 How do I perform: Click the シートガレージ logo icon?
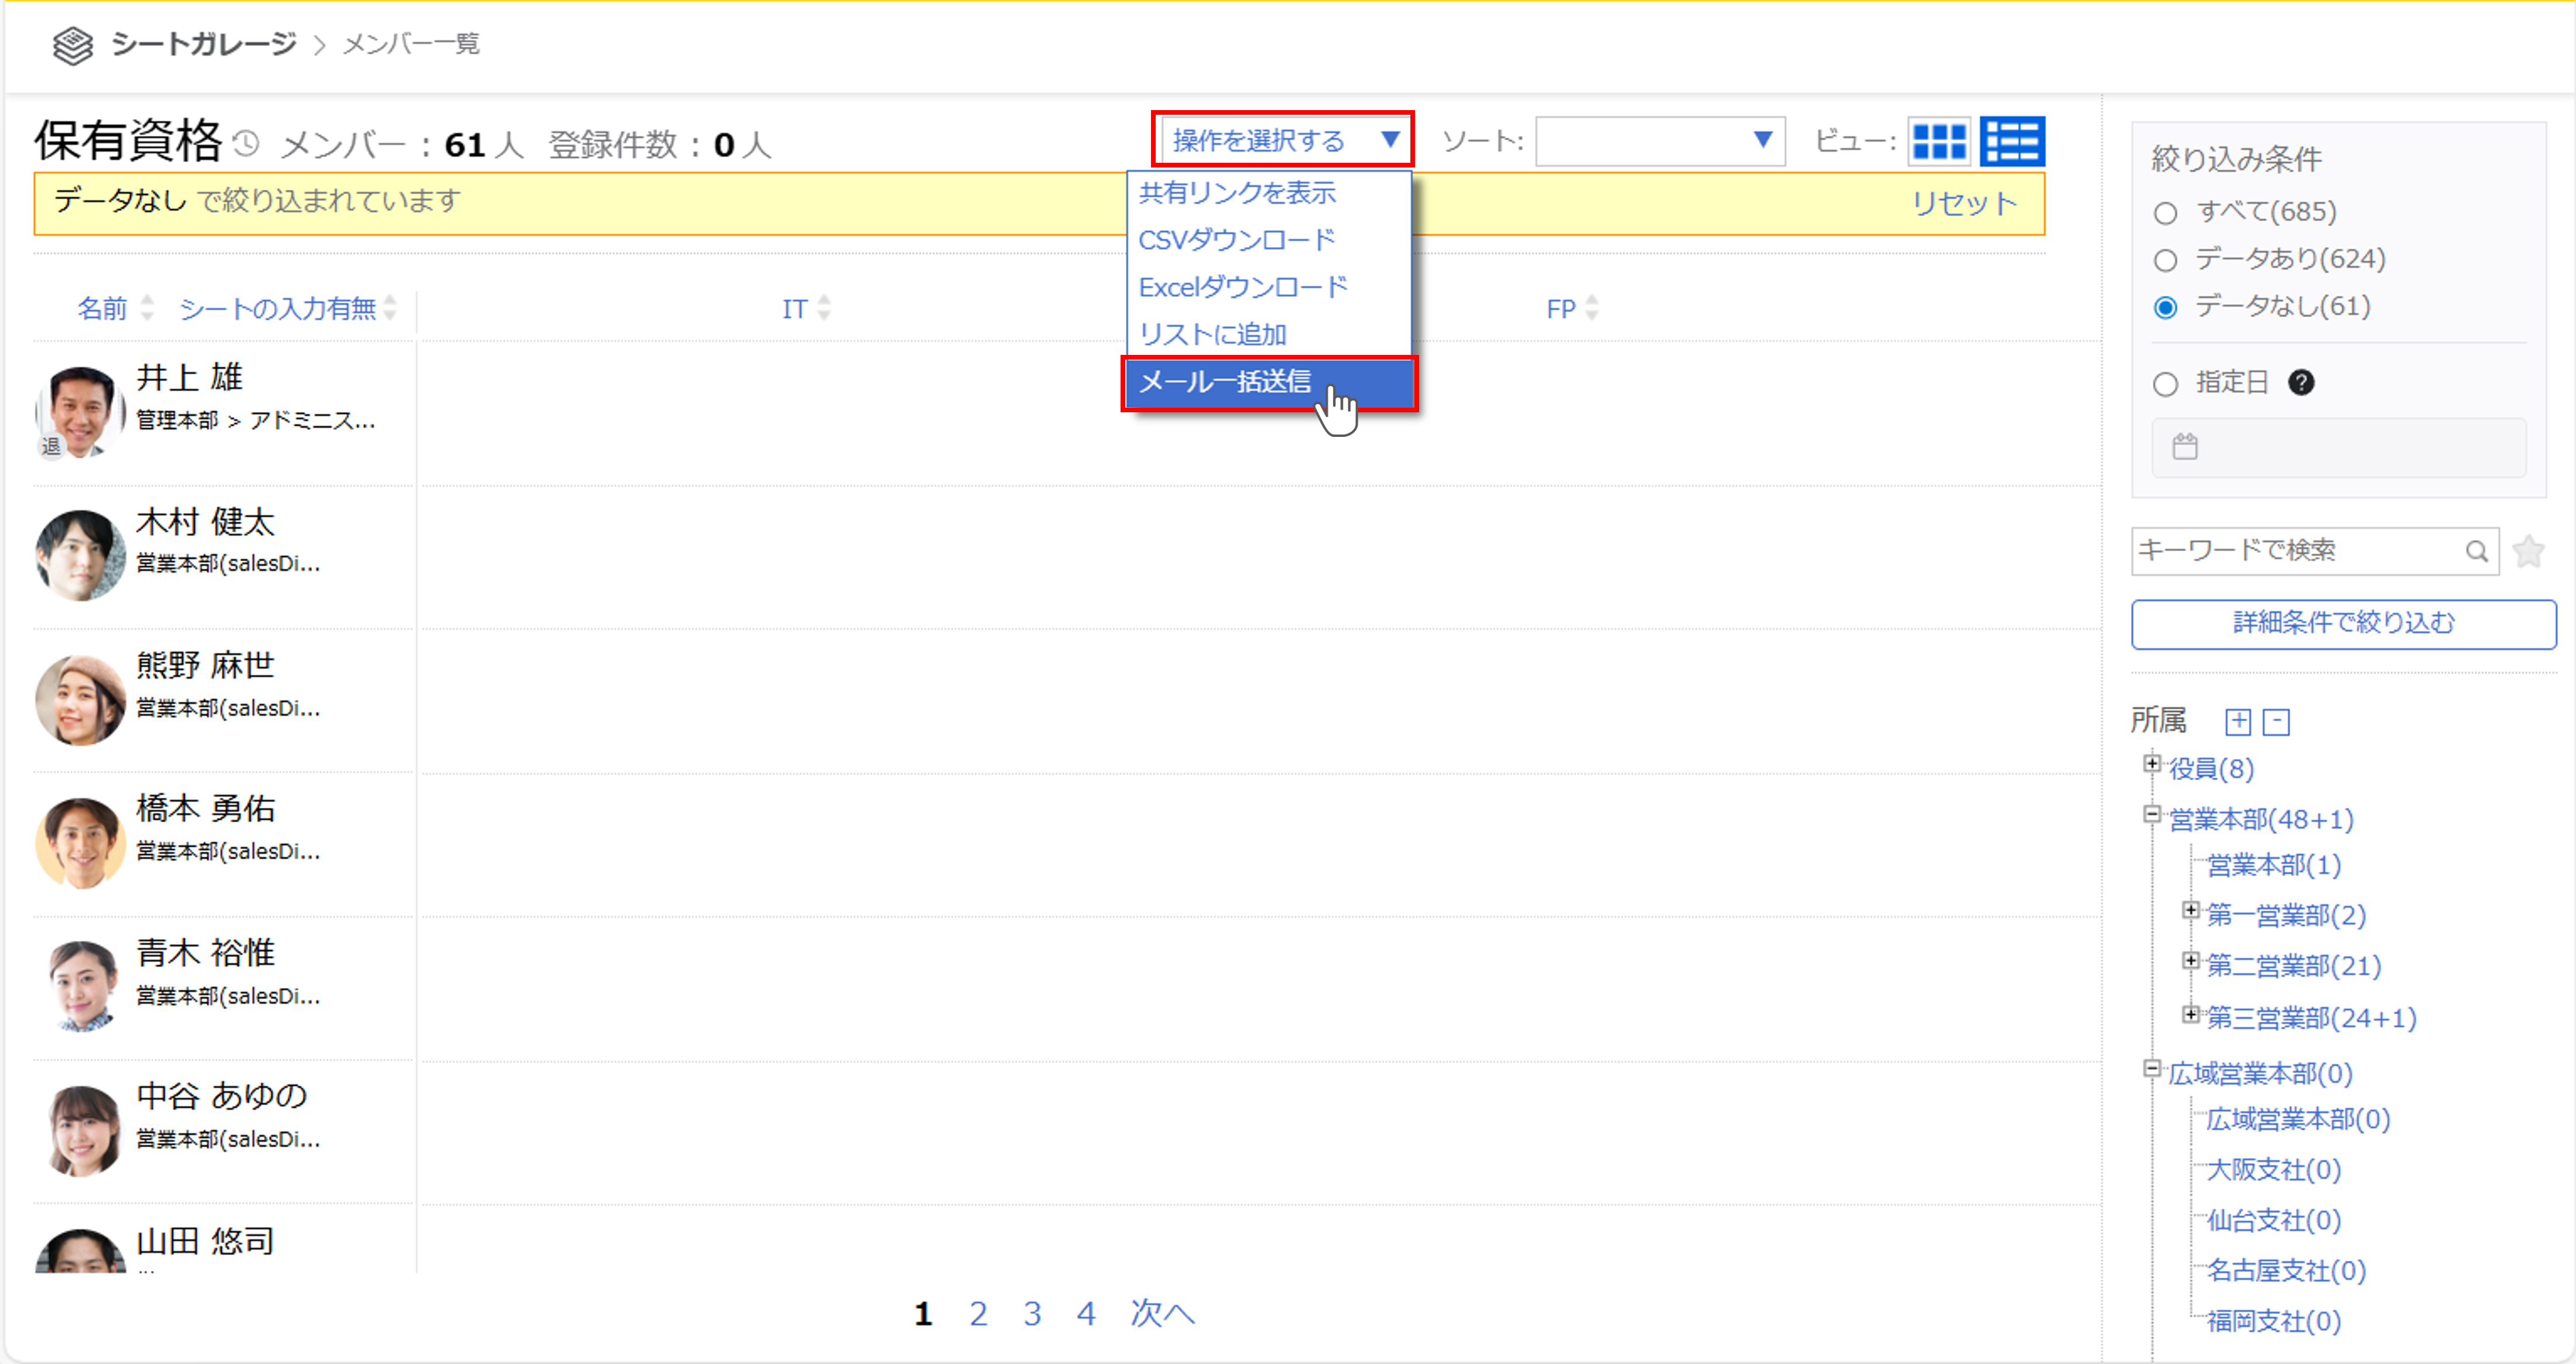pyautogui.click(x=72, y=45)
